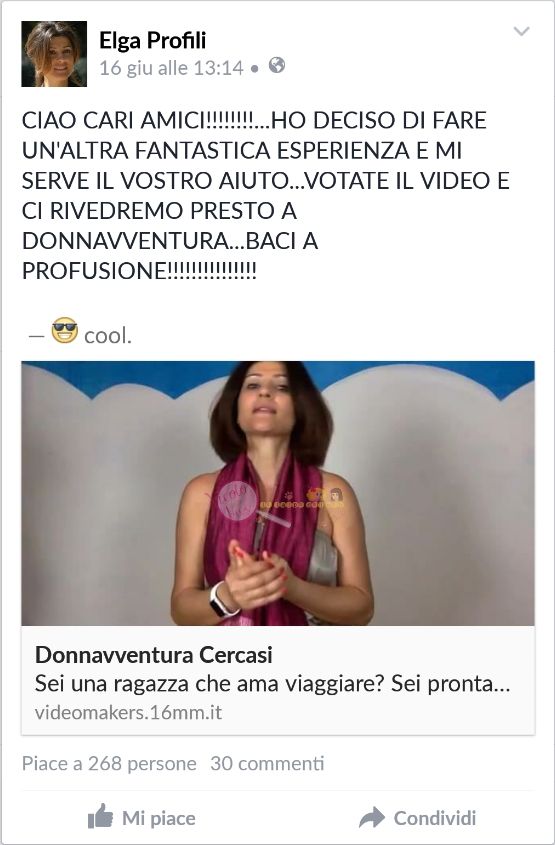555x845 pixels.
Task: Select the Condividi button label
Action: [x=435, y=818]
